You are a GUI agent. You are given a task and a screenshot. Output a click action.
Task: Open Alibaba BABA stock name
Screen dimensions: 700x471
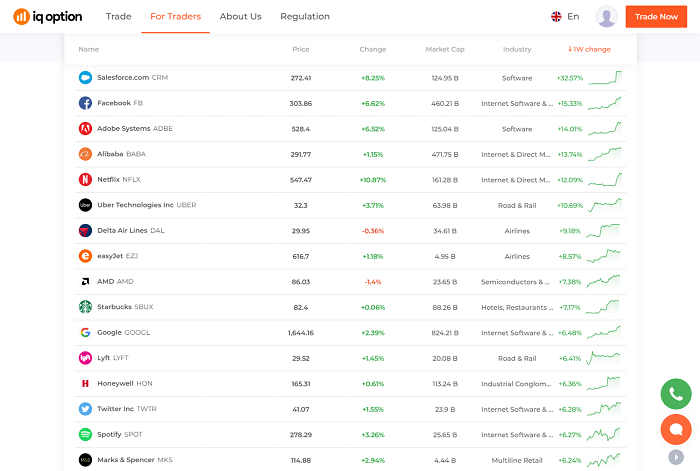[x=121, y=154]
